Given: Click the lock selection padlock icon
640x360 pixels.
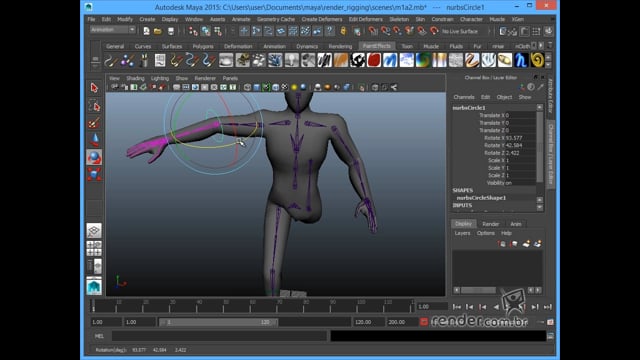Looking at the screenshot, I should click(343, 31).
